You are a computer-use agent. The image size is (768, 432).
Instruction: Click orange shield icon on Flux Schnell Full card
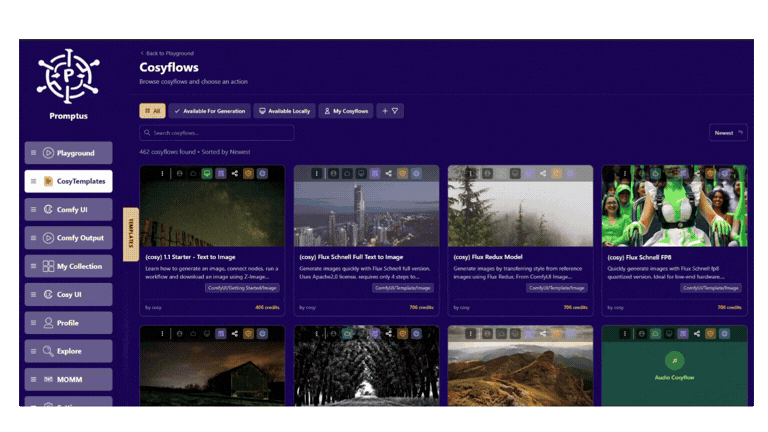402,173
